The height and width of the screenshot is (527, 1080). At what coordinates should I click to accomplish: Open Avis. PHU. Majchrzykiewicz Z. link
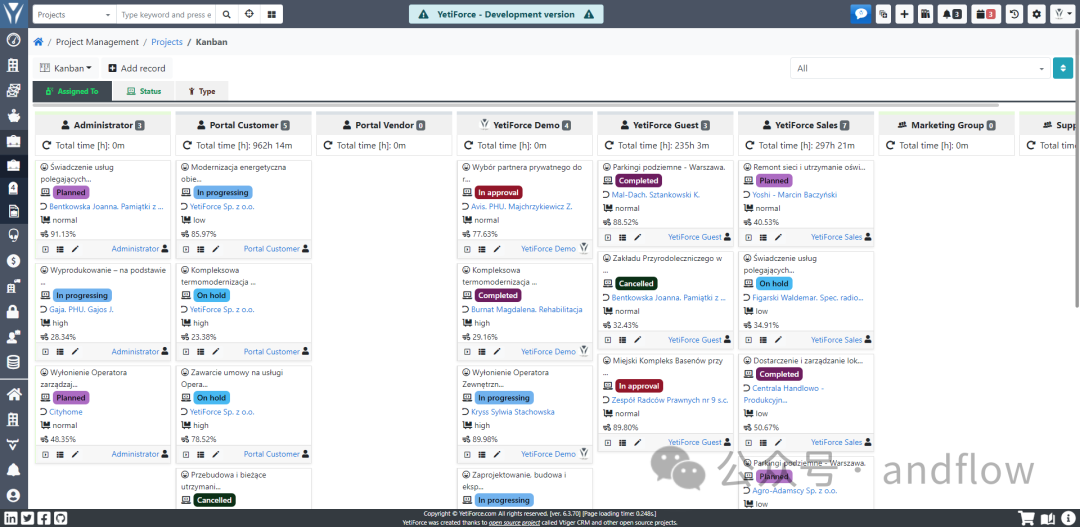pos(521,206)
